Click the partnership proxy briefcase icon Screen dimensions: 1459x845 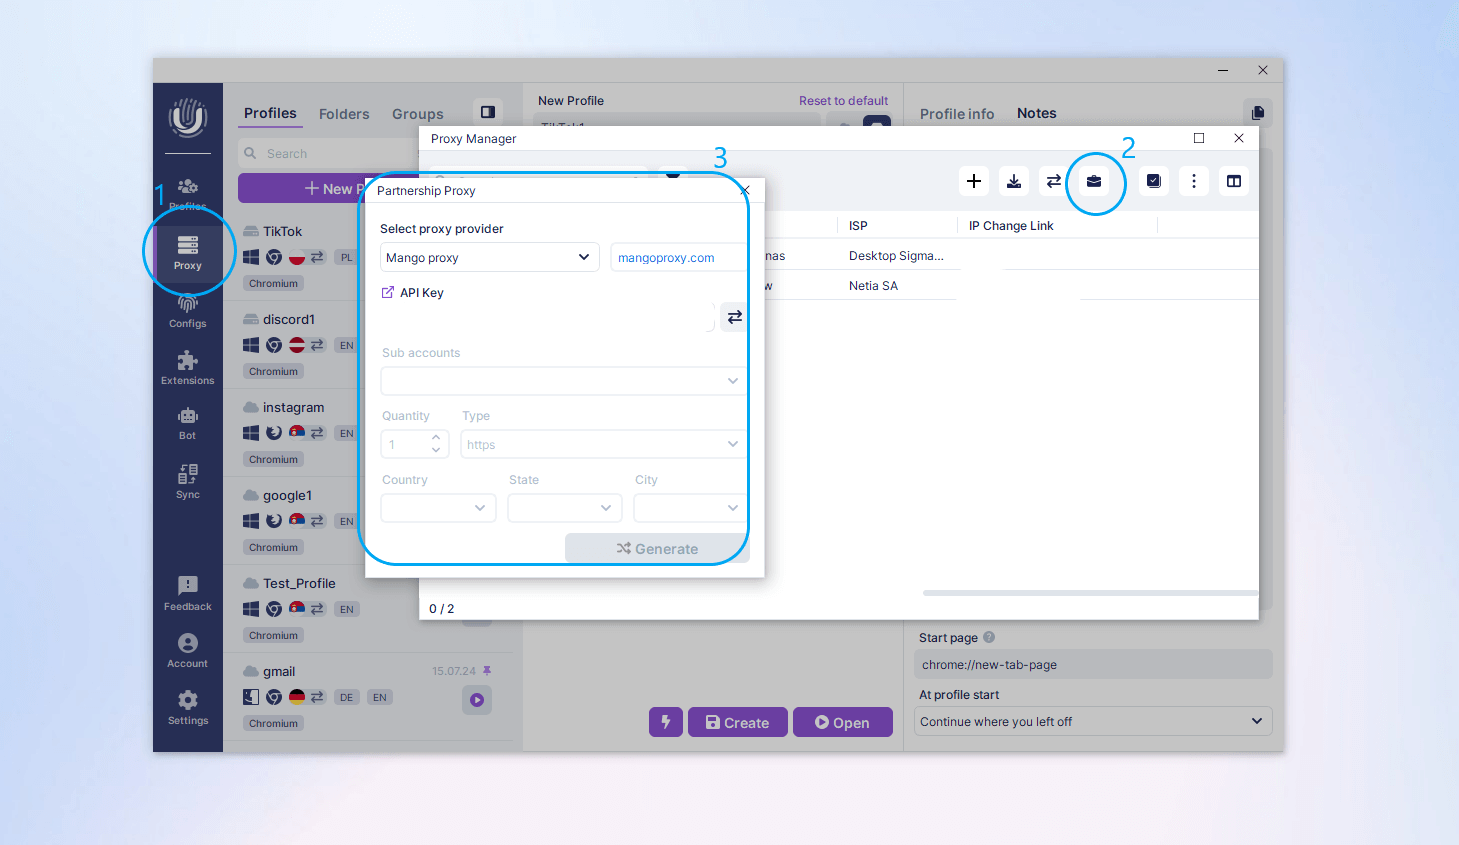click(1094, 181)
